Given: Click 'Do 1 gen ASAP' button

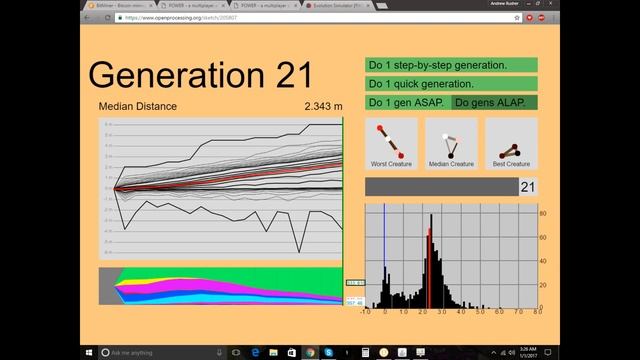Looking at the screenshot, I should point(408,102).
